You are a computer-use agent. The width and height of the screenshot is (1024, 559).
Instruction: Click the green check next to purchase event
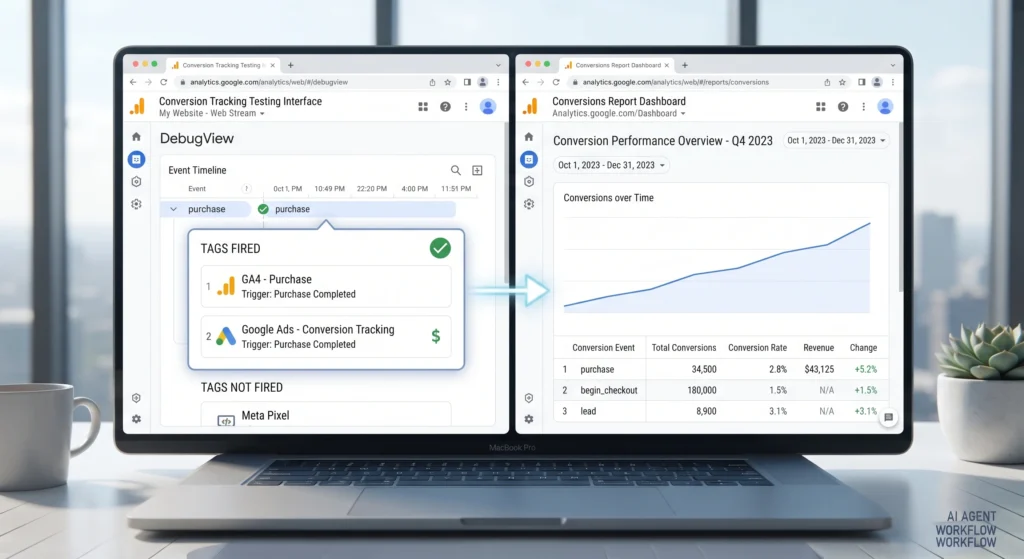coord(263,209)
